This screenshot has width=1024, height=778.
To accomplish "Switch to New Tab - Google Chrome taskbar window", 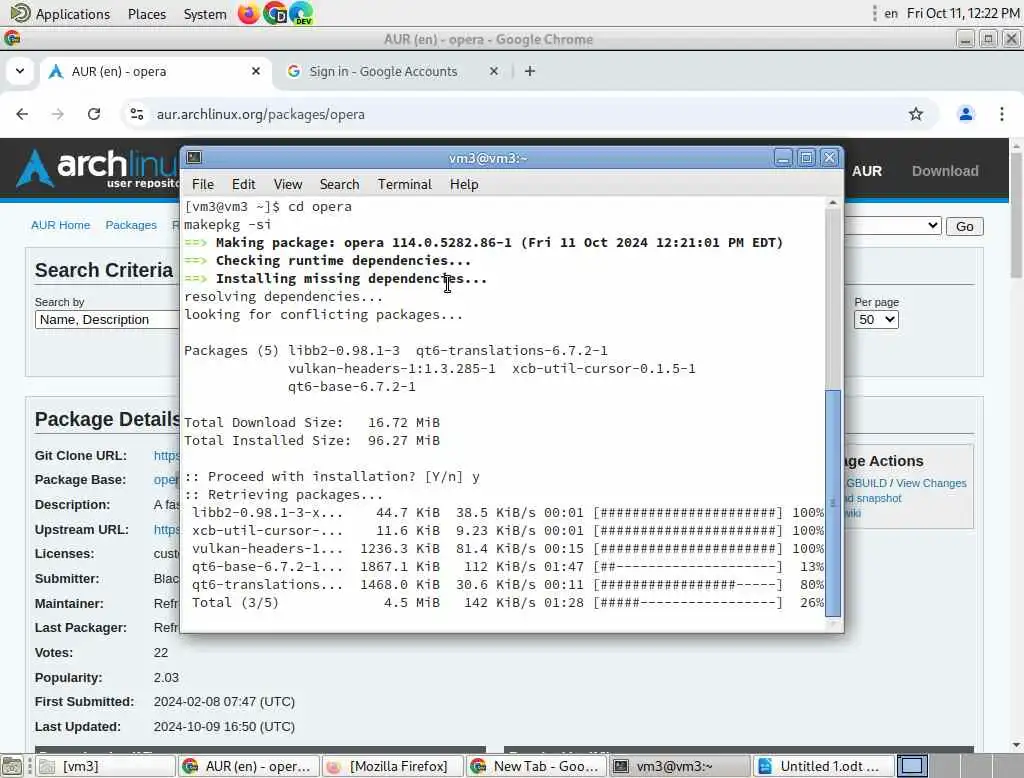I will (537, 766).
